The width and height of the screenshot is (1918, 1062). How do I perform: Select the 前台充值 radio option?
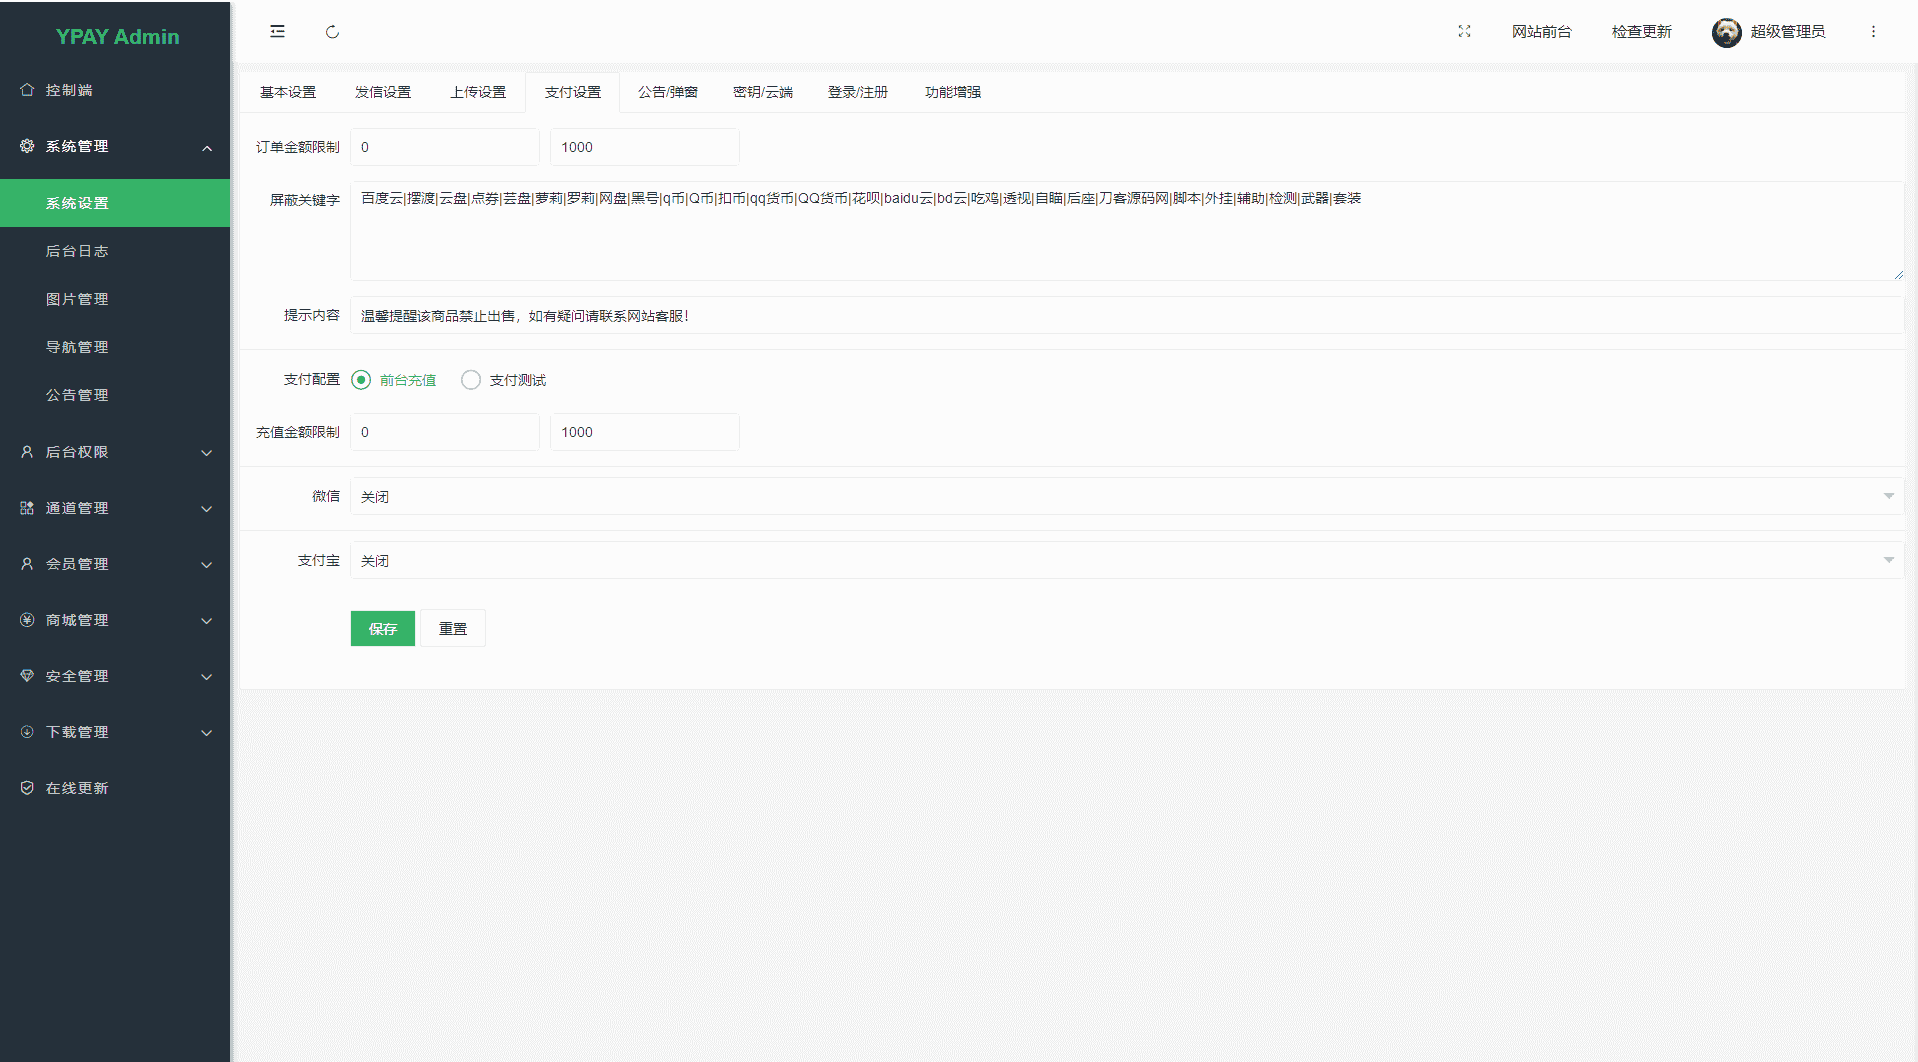click(394, 380)
